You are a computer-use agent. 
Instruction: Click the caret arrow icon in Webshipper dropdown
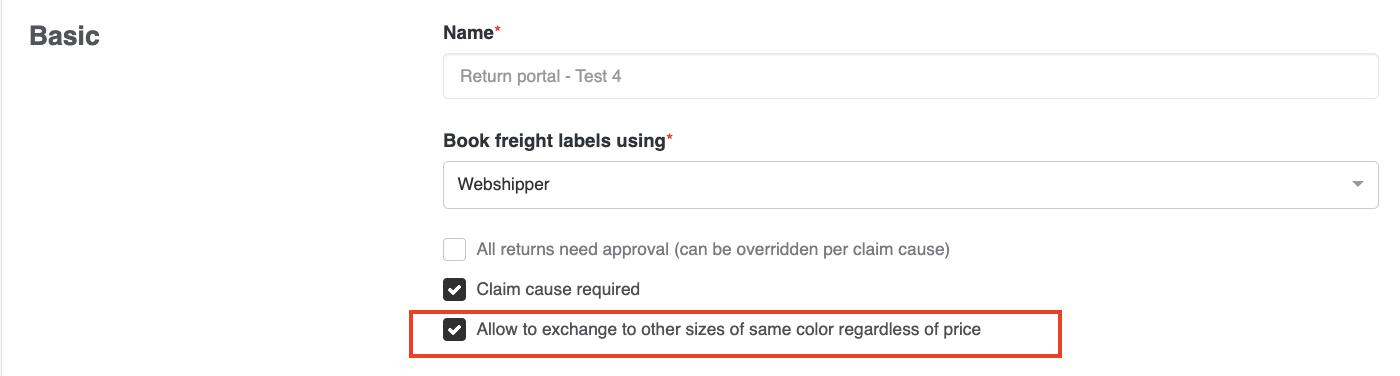(1357, 185)
